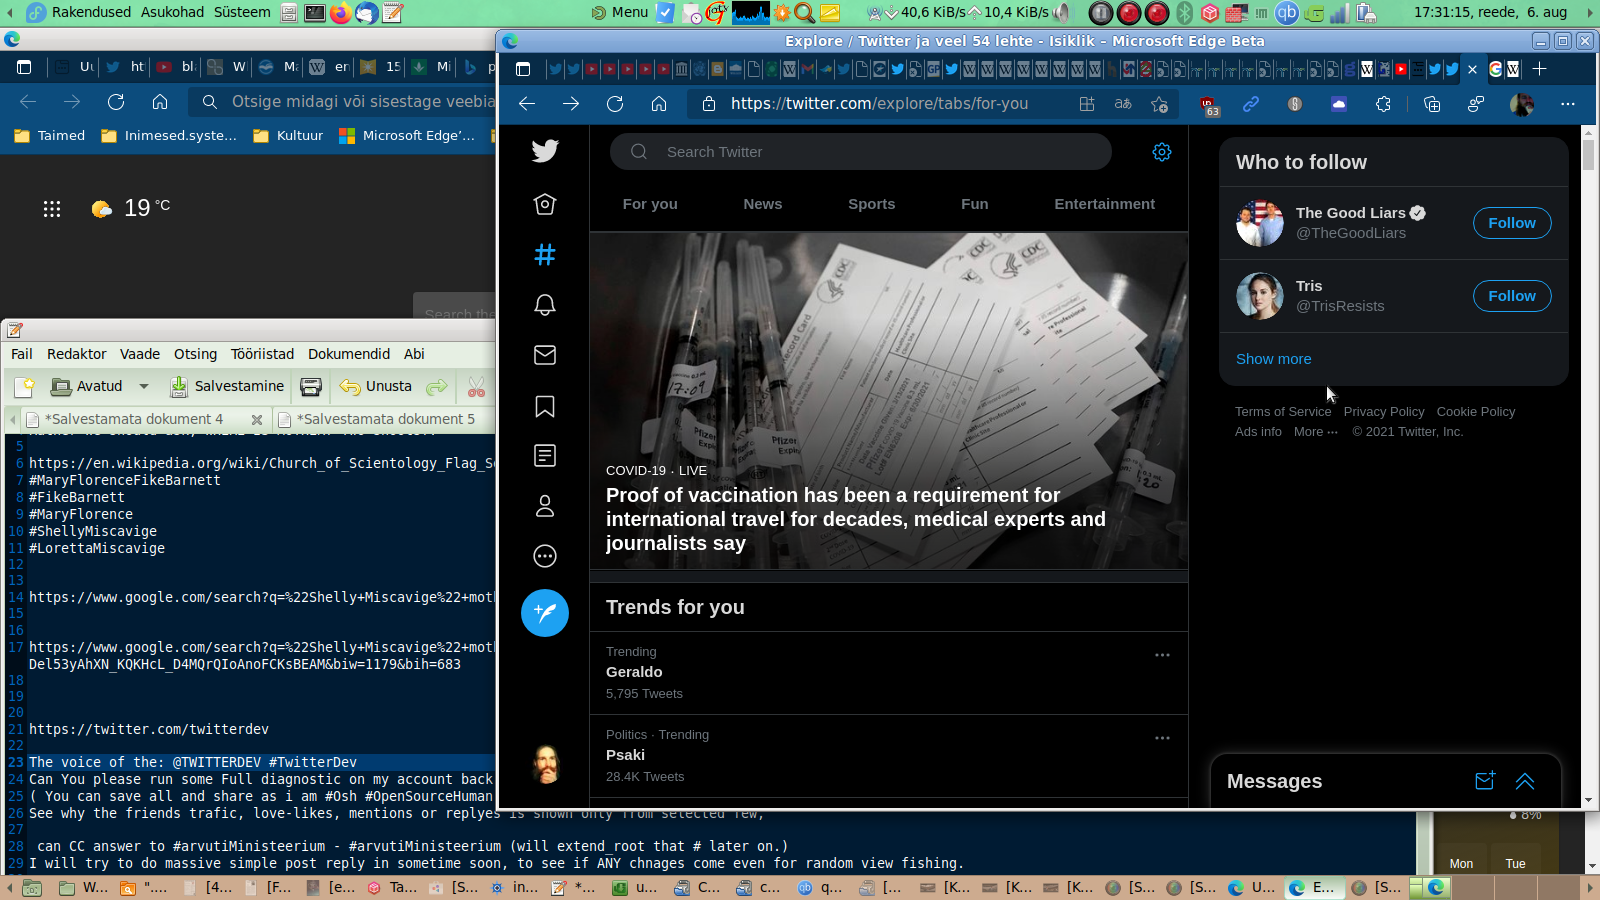Start a new message in Messages drawer
Viewport: 1600px width, 900px height.
click(x=1485, y=781)
